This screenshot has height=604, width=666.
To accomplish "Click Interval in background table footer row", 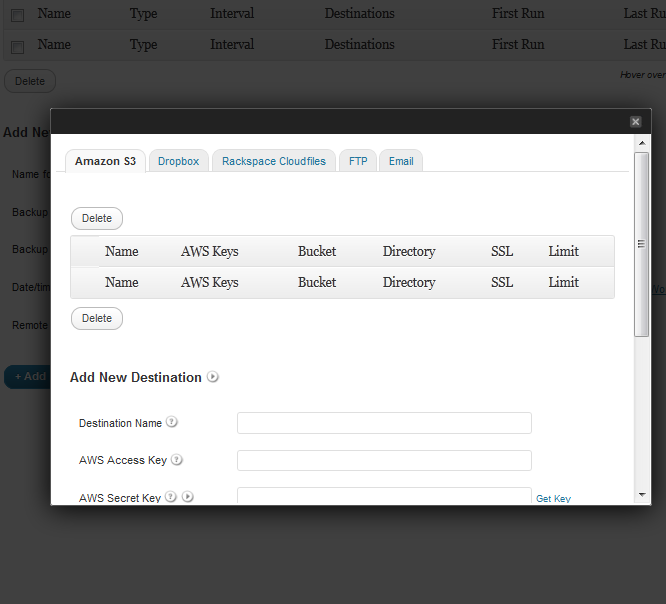I will point(232,44).
